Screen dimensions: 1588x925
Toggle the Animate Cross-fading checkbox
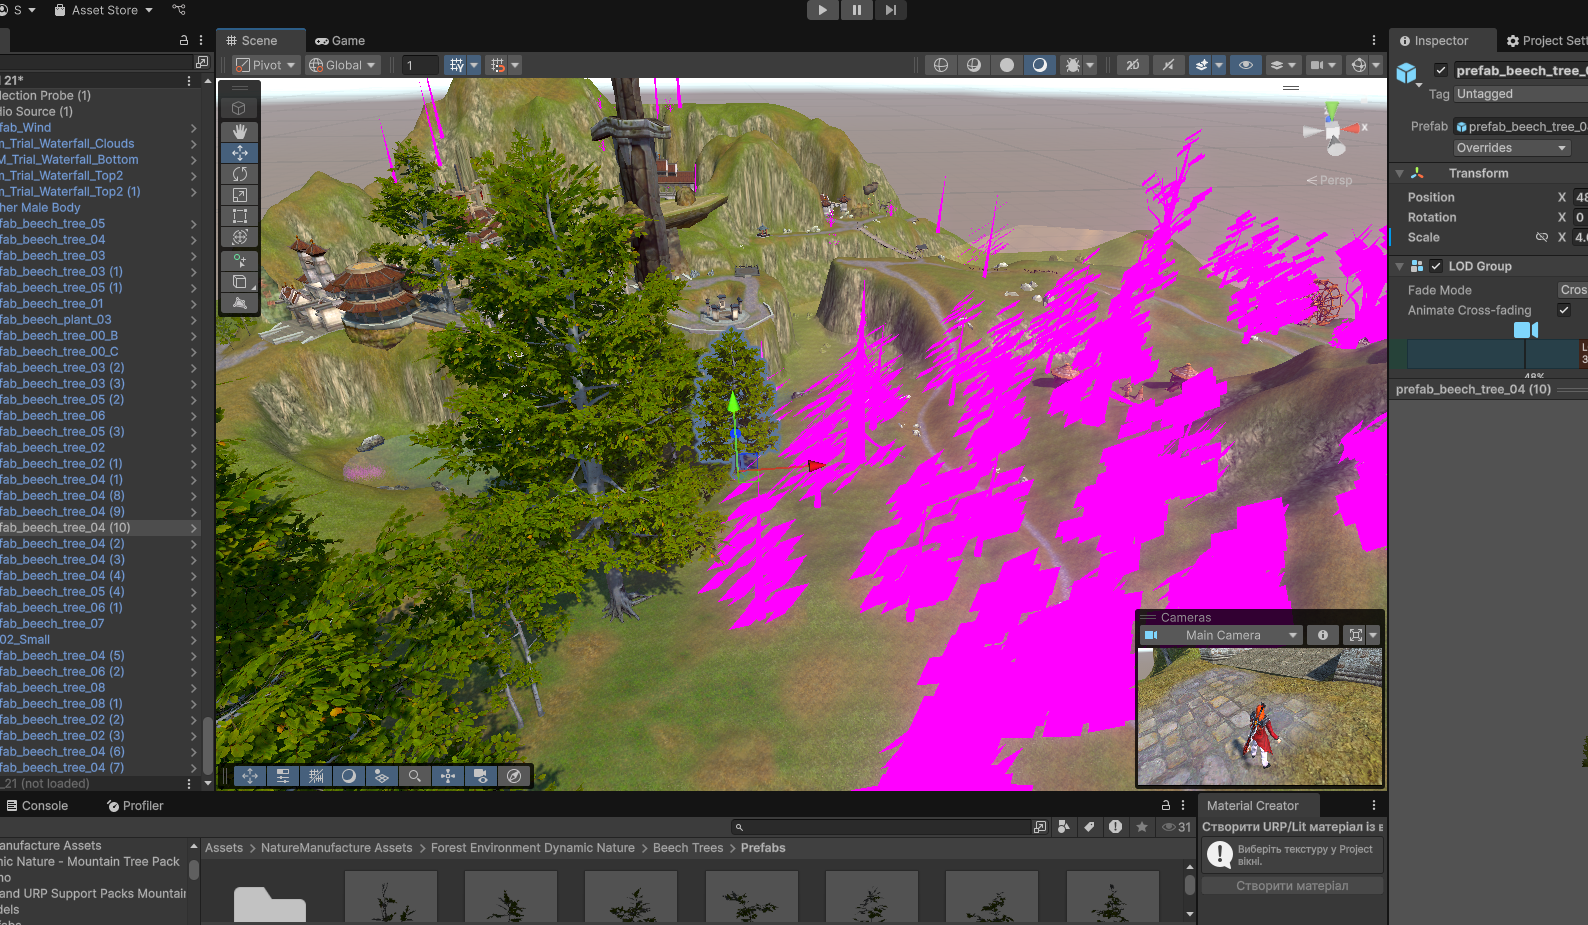coord(1564,310)
